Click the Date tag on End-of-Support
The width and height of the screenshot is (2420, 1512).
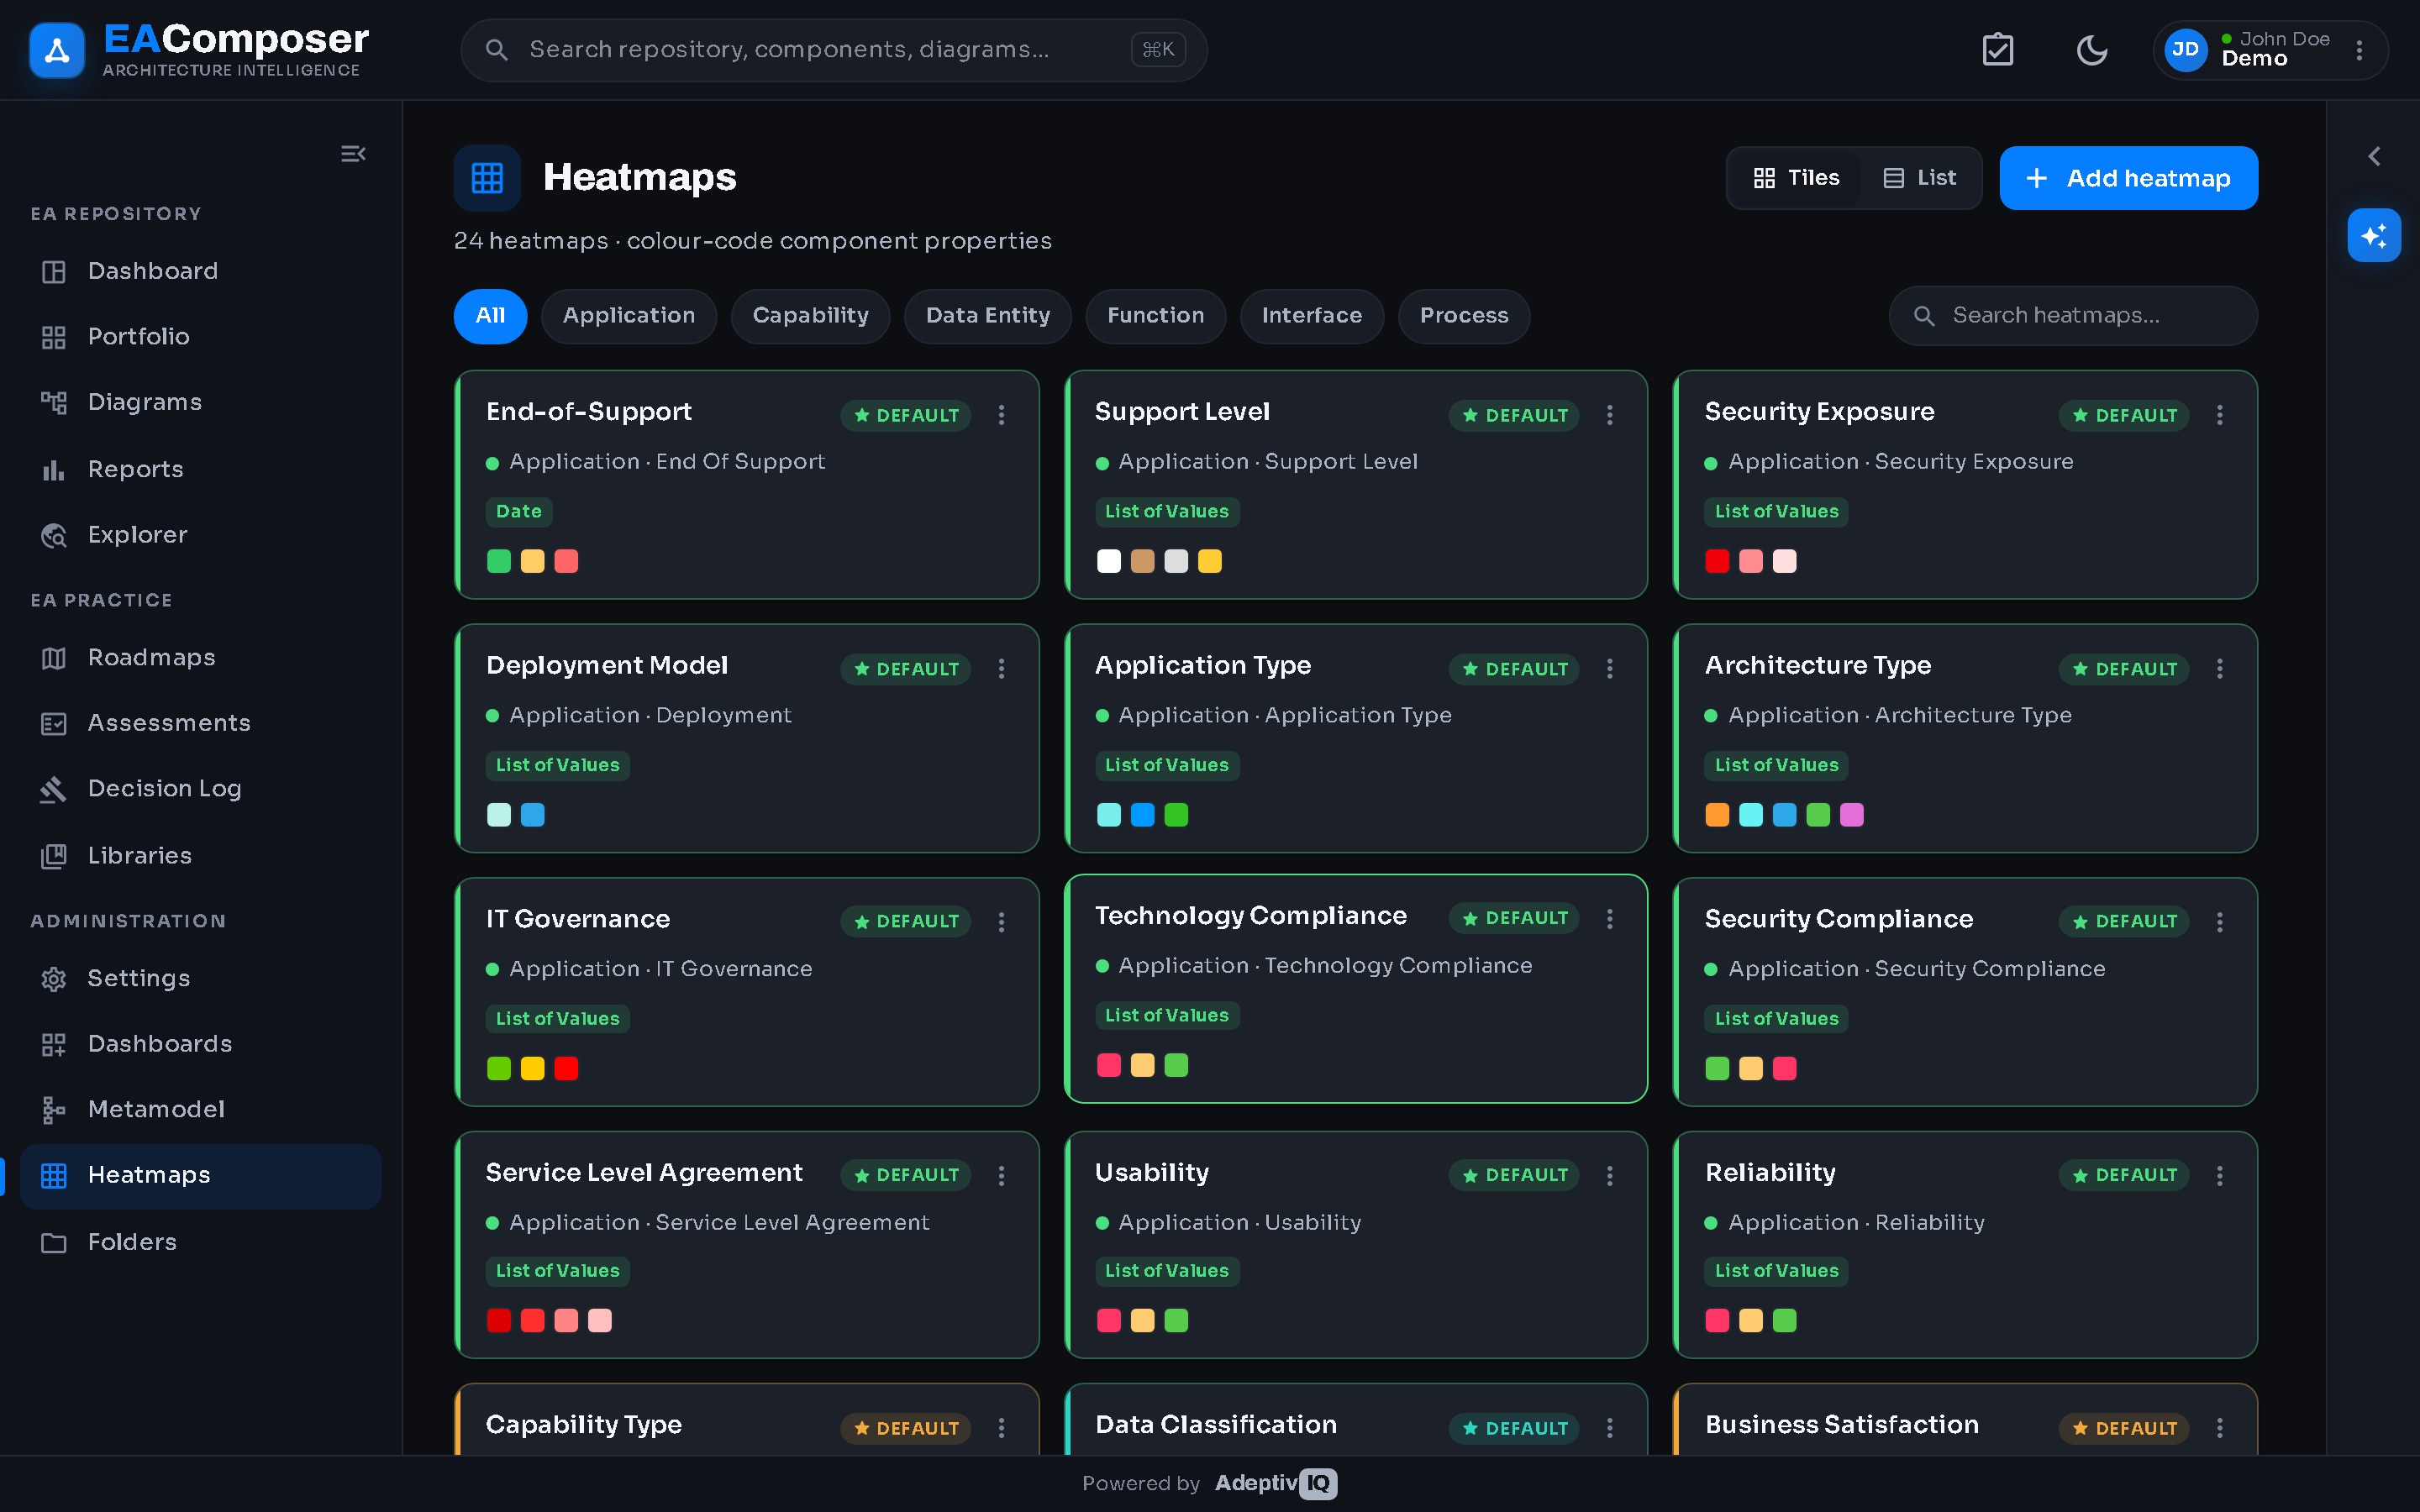(519, 511)
